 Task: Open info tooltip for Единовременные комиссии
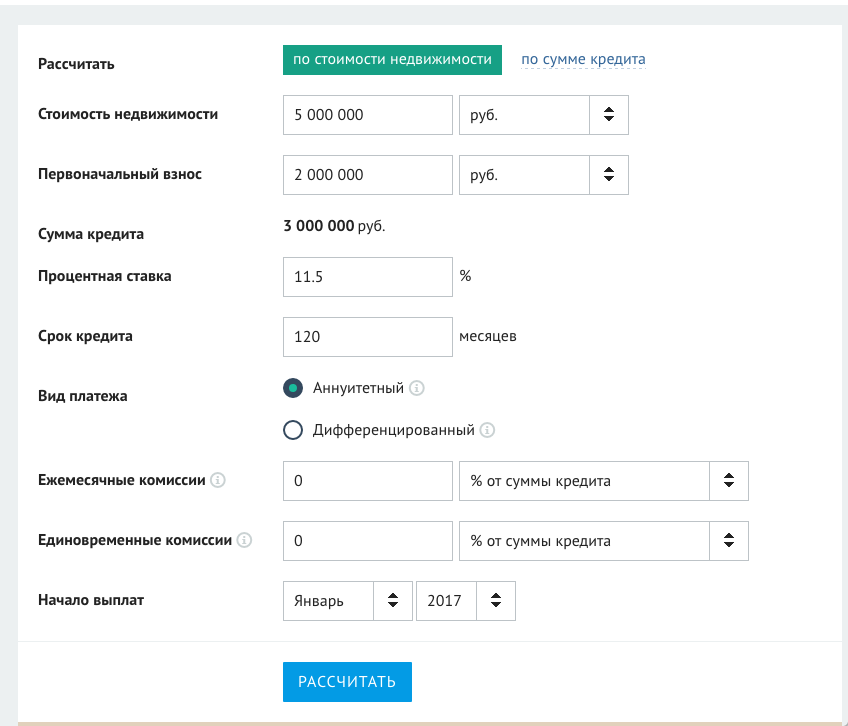pyautogui.click(x=244, y=540)
